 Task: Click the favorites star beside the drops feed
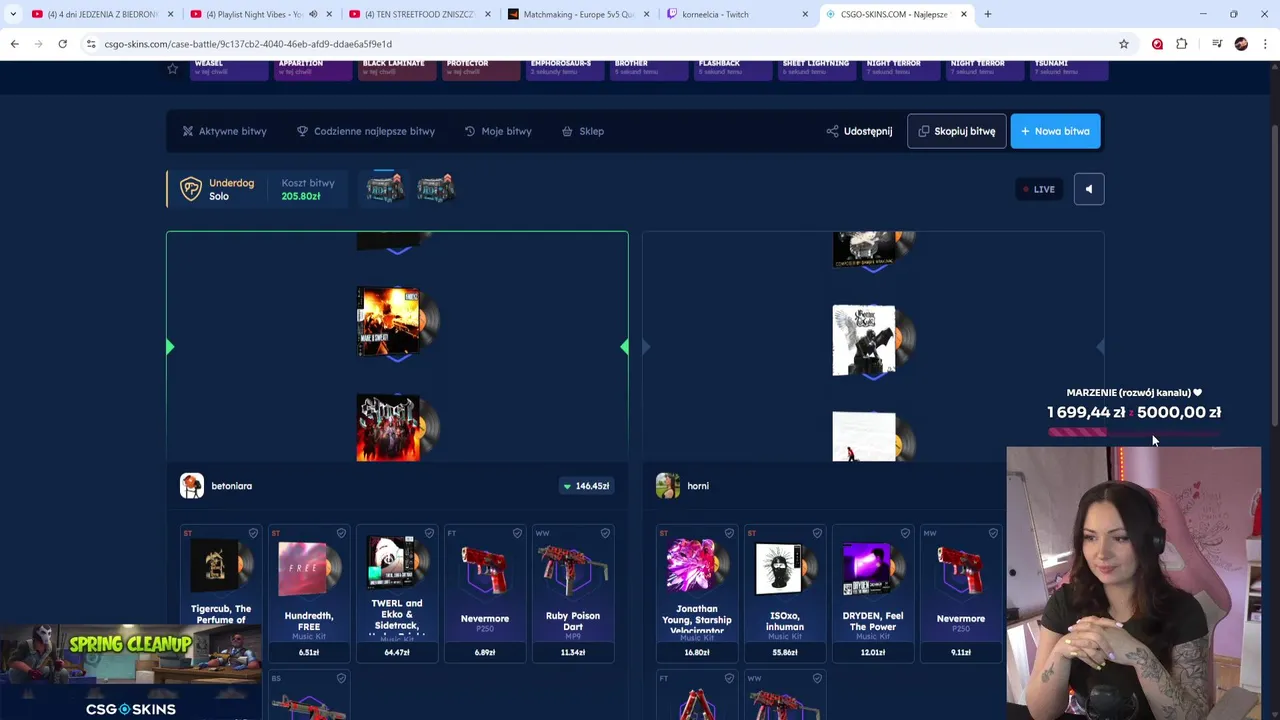tap(172, 68)
